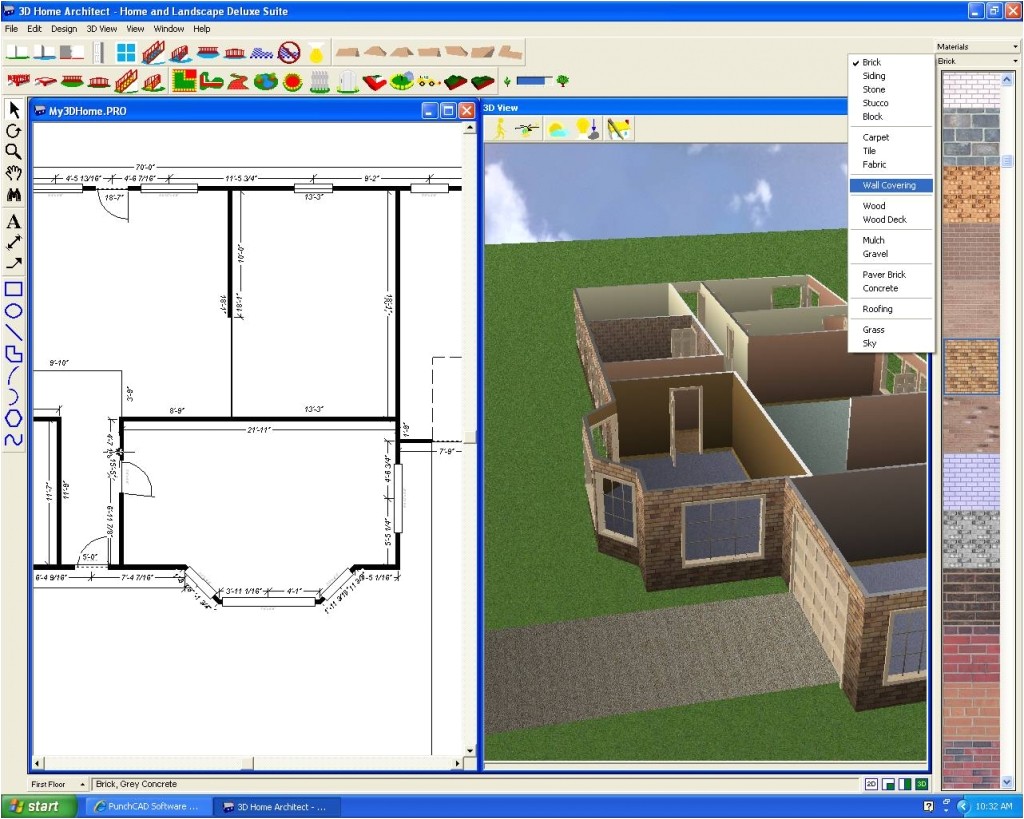Choose the Brick option with the checkmark
The width and height of the screenshot is (1024, 819).
[x=872, y=61]
